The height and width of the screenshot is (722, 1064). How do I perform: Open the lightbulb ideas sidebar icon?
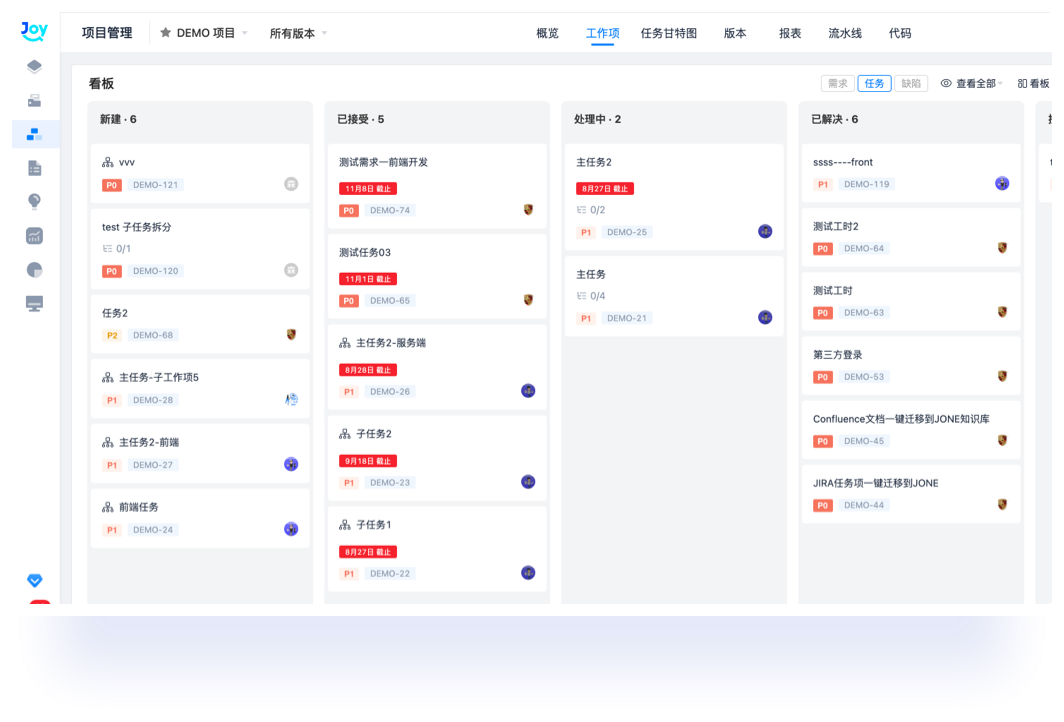(x=35, y=202)
